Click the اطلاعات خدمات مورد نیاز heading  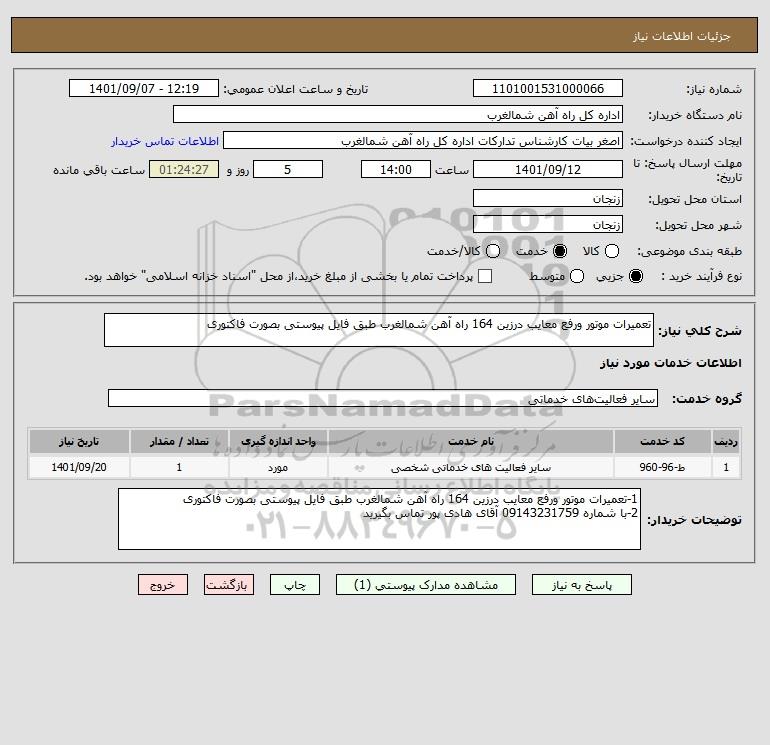(670, 363)
